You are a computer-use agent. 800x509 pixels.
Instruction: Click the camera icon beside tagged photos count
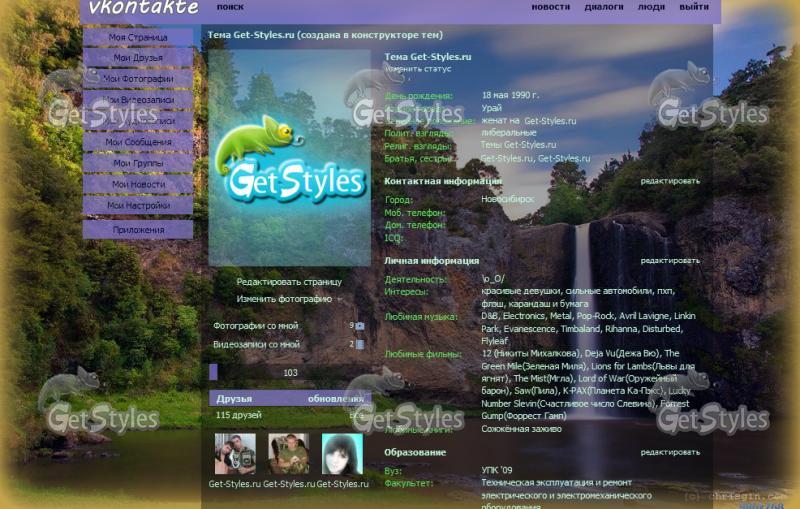(360, 326)
